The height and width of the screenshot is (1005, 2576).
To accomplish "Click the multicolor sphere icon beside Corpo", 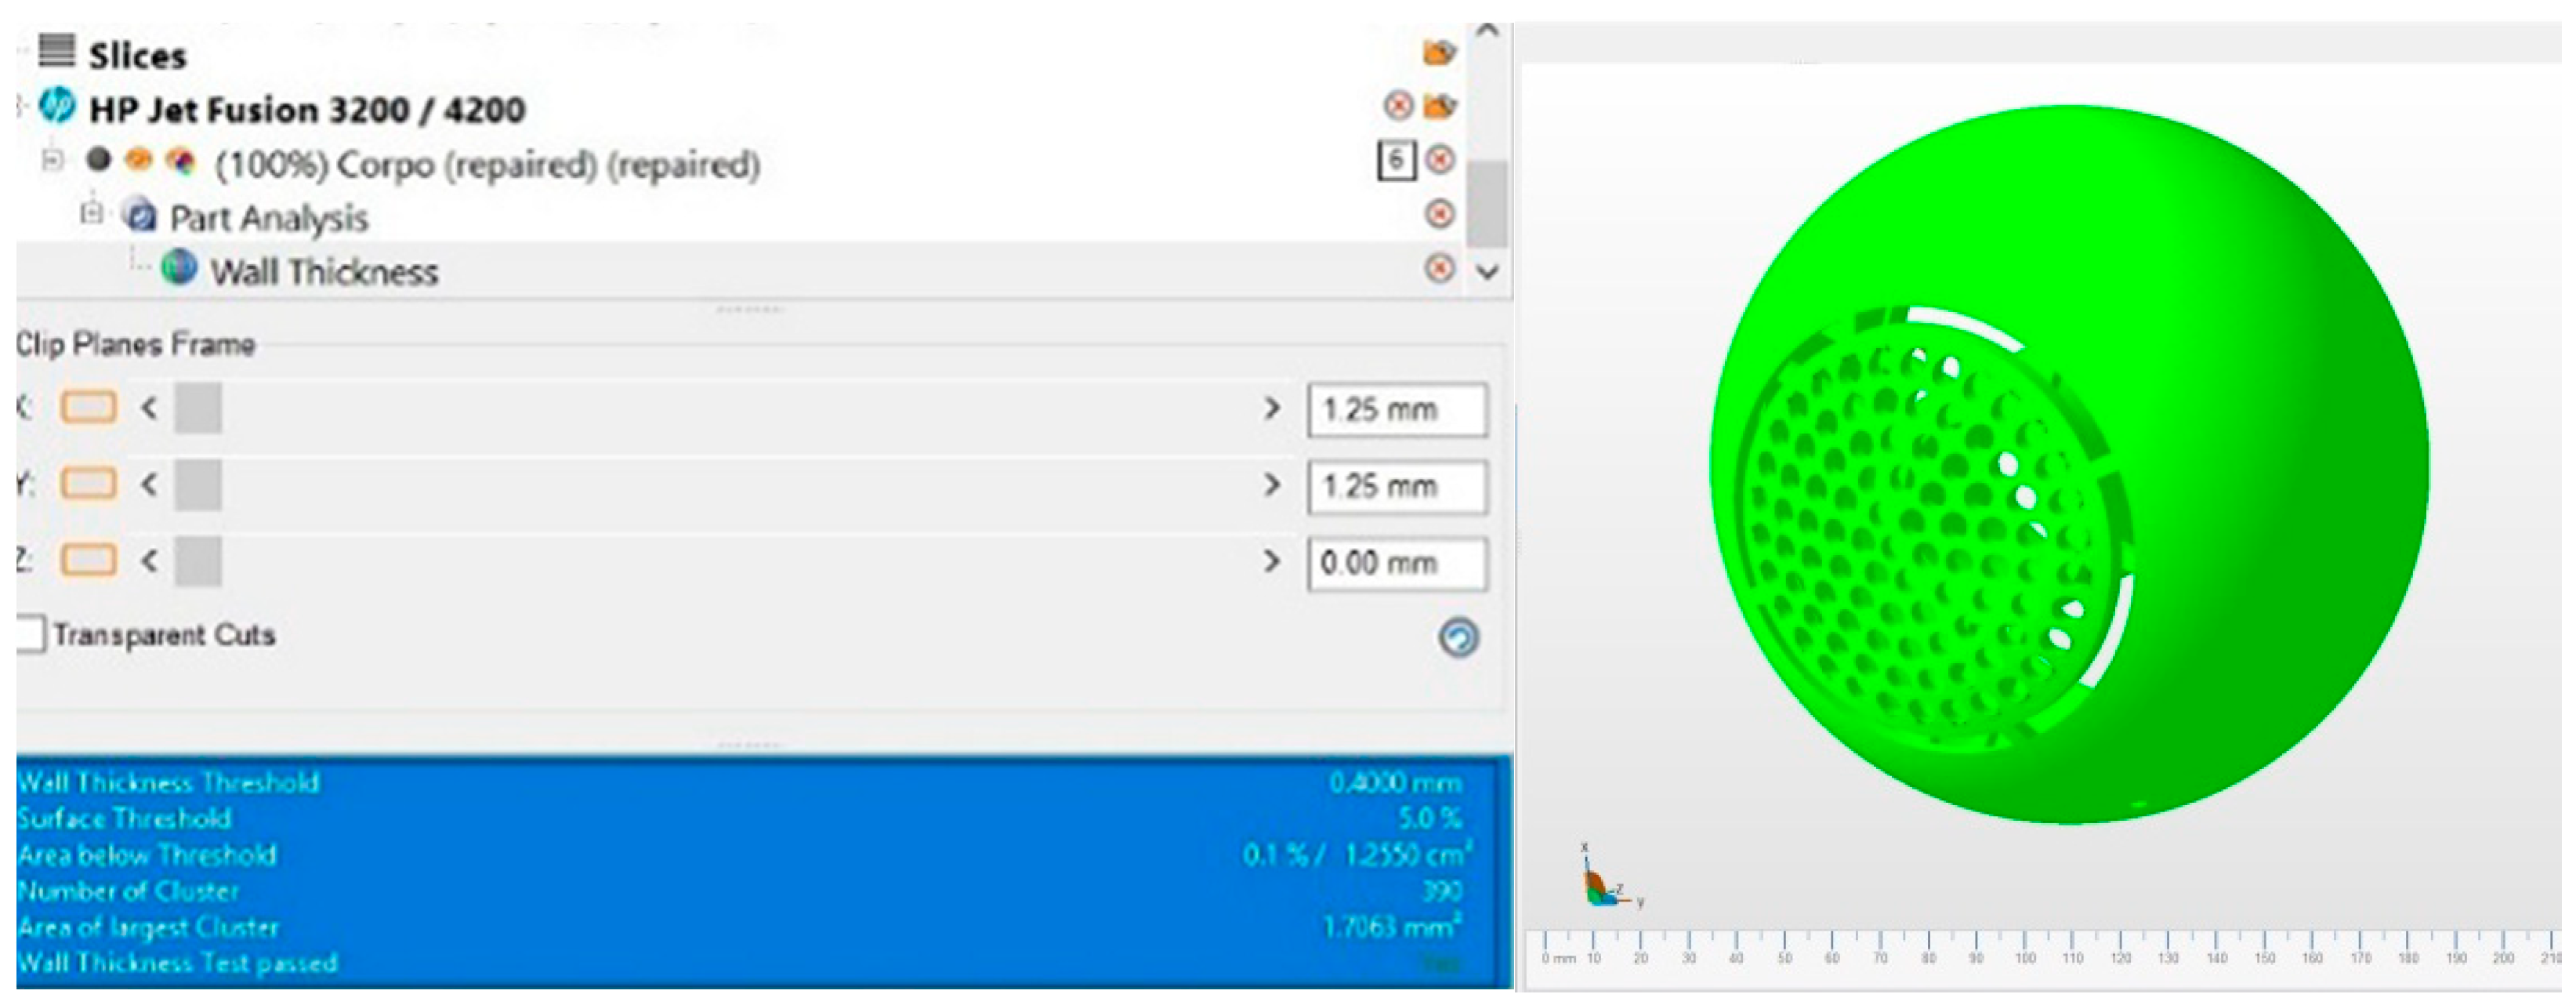I will coord(181,161).
